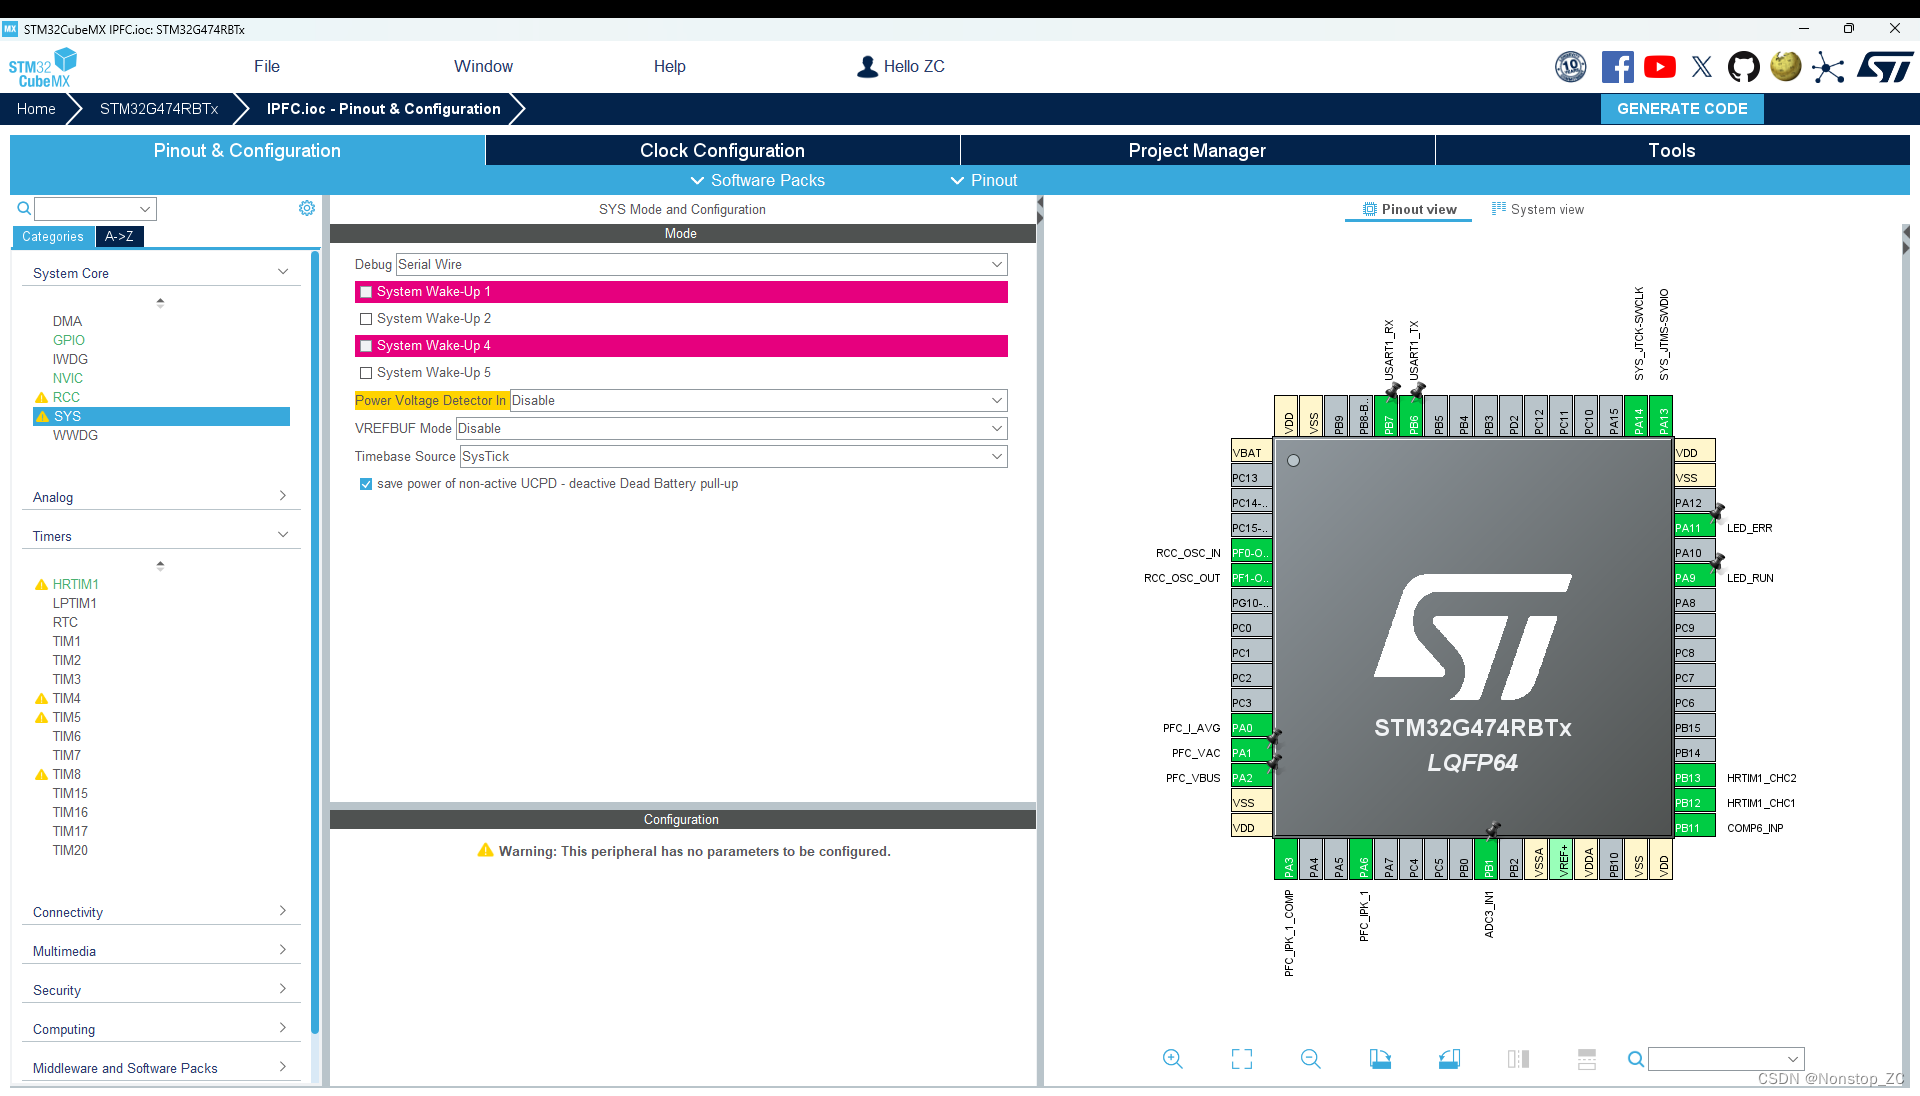Open the GitHub page icon

click(1743, 66)
